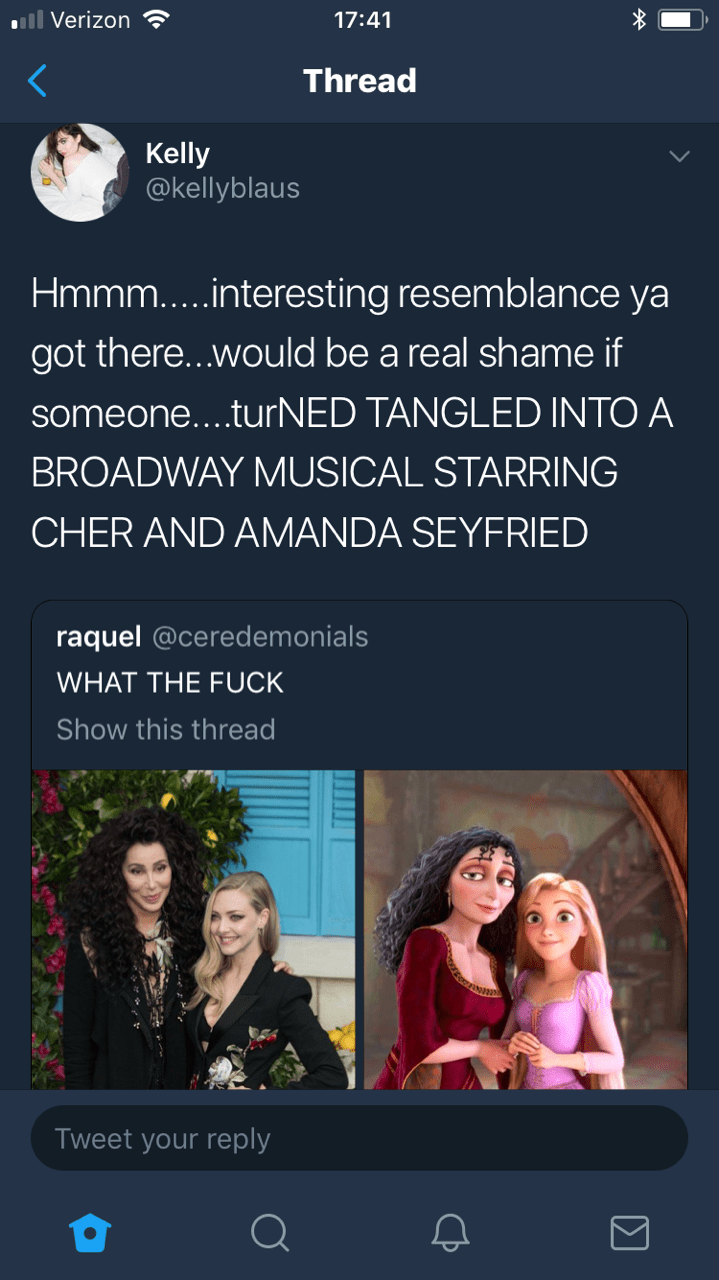Viewport: 719px width, 1280px height.
Task: Open the quoted tweet from raquel
Action: pos(358,659)
